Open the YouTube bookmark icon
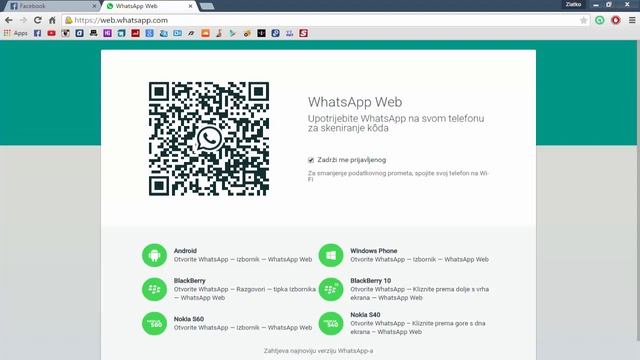Viewport: 640px width, 360px height. pyautogui.click(x=51, y=33)
